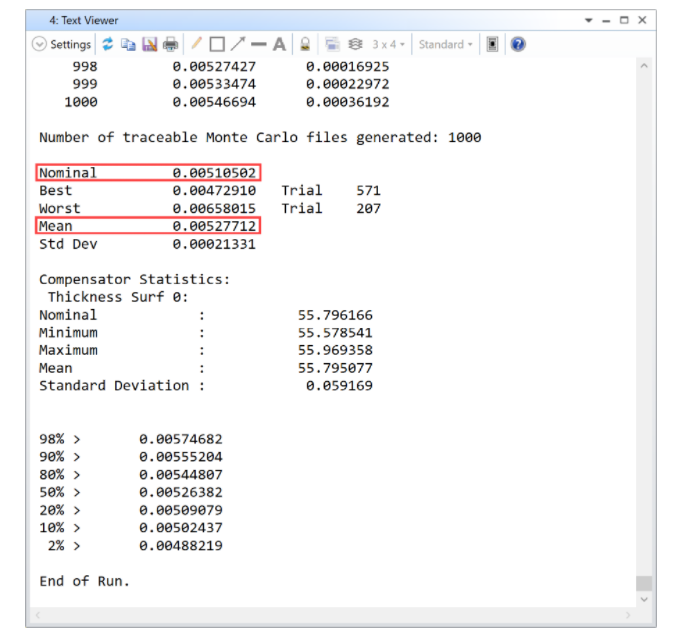The height and width of the screenshot is (634, 679).
Task: Click the '4: Text Viewer' window title
Action: 84,20
